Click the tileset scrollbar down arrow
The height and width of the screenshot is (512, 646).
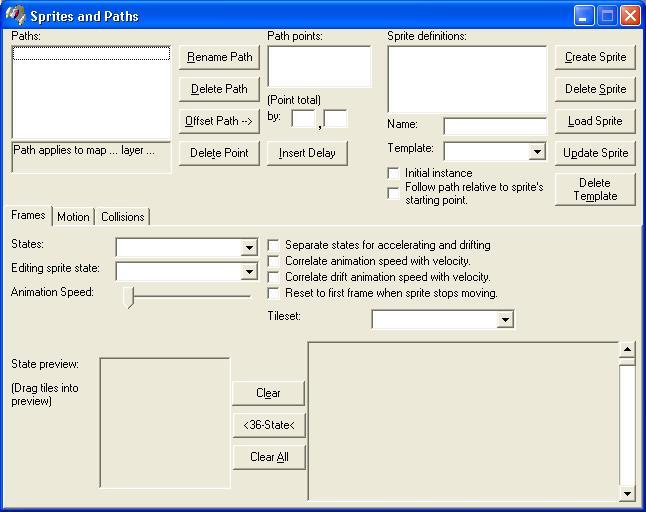click(x=627, y=493)
